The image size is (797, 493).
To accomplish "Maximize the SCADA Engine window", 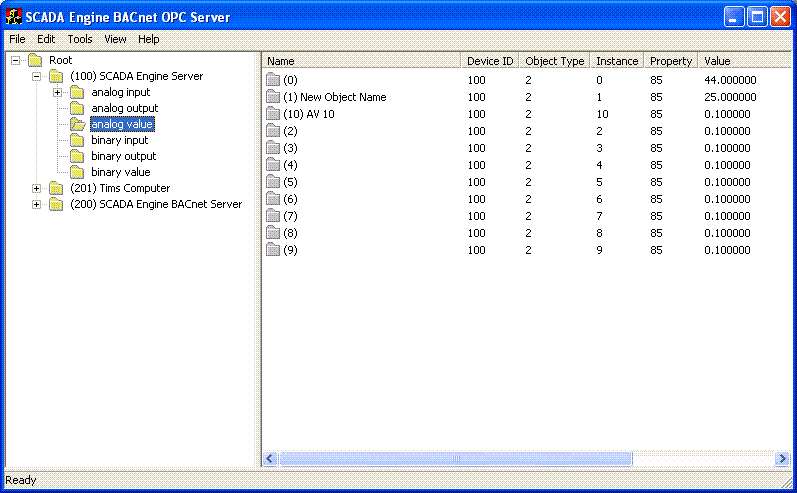I will click(x=757, y=17).
